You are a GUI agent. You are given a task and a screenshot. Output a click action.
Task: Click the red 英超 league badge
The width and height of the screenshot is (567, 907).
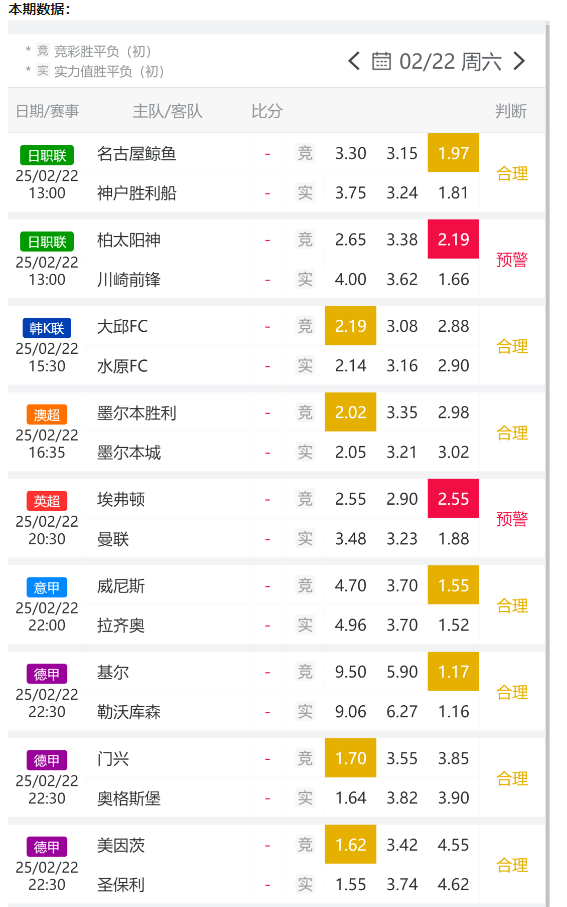[x=47, y=501]
